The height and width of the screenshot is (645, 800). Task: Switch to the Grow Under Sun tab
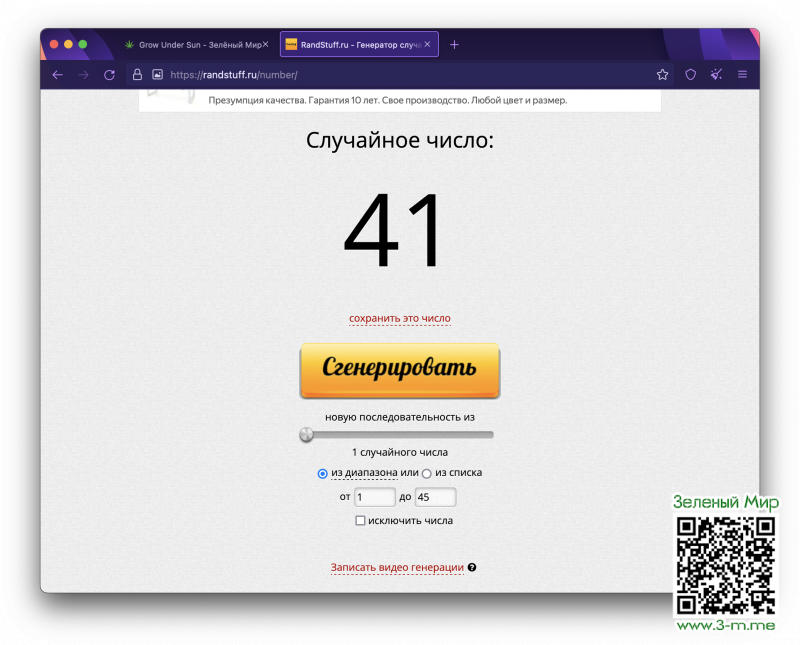click(x=195, y=45)
